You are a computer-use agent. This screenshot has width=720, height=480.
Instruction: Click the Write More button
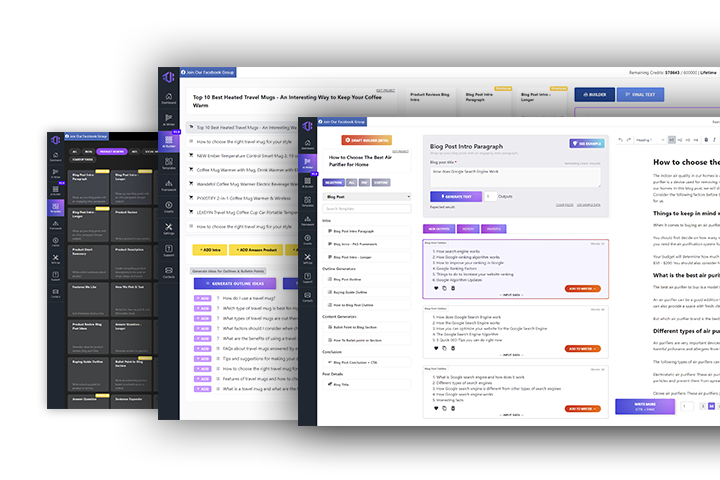click(645, 406)
